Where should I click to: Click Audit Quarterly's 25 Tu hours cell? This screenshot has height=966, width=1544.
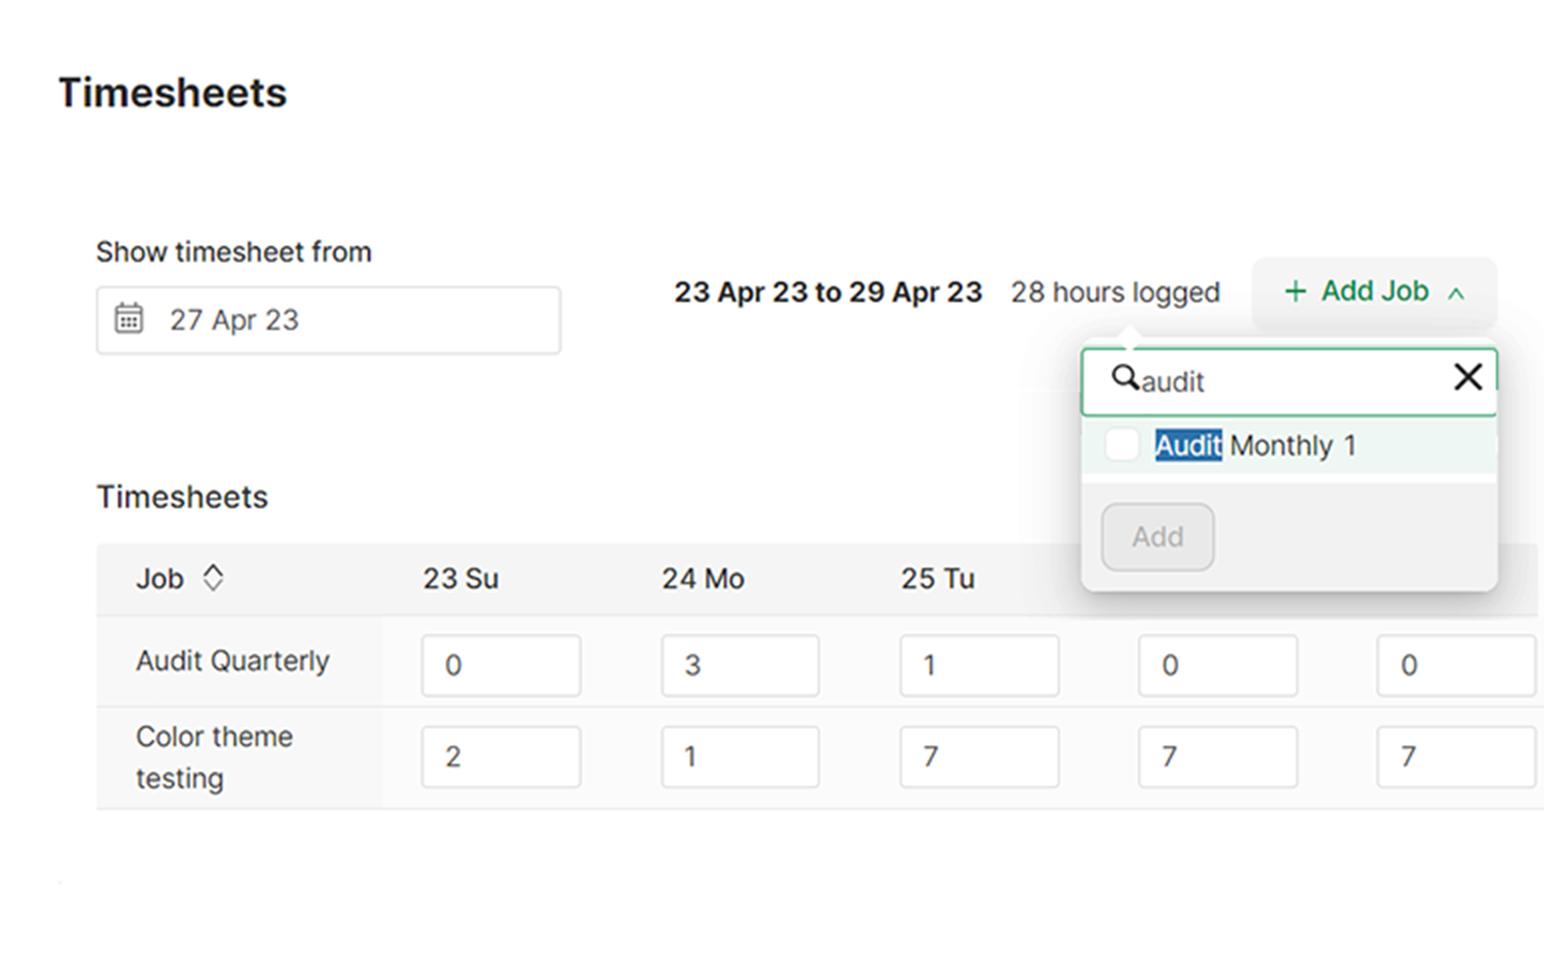pyautogui.click(x=978, y=664)
